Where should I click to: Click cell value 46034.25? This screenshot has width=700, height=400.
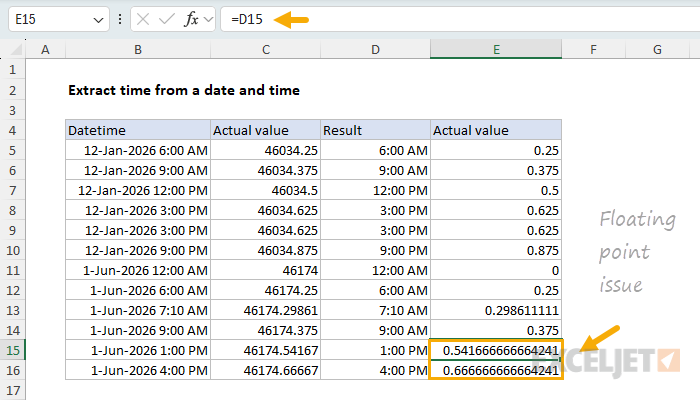click(266, 150)
